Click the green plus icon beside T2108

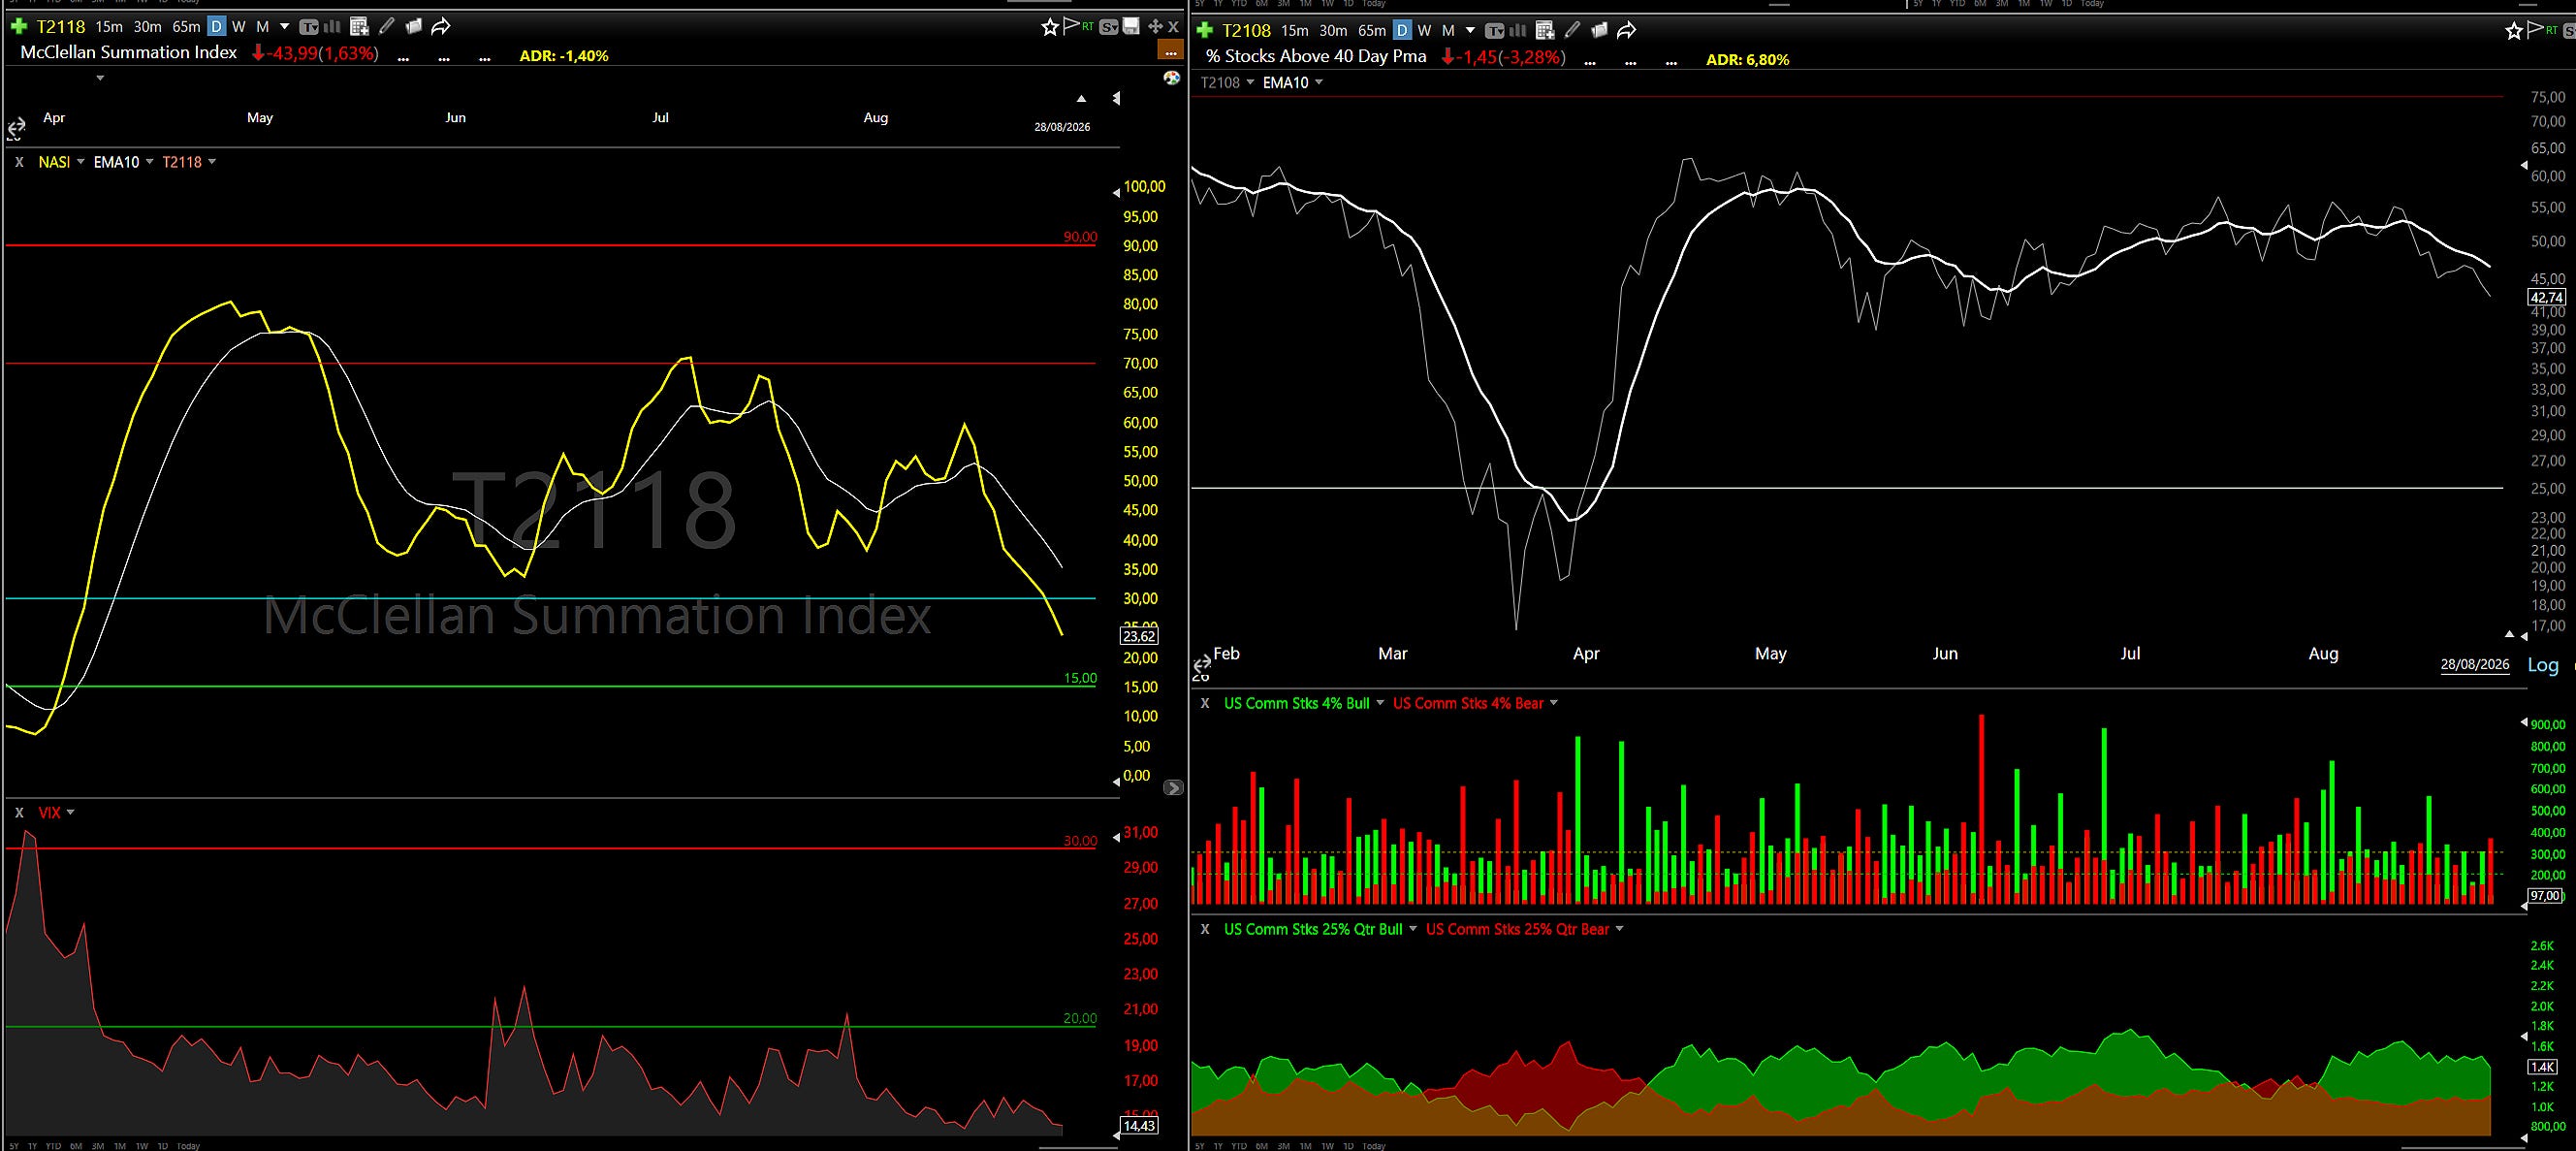1205,30
